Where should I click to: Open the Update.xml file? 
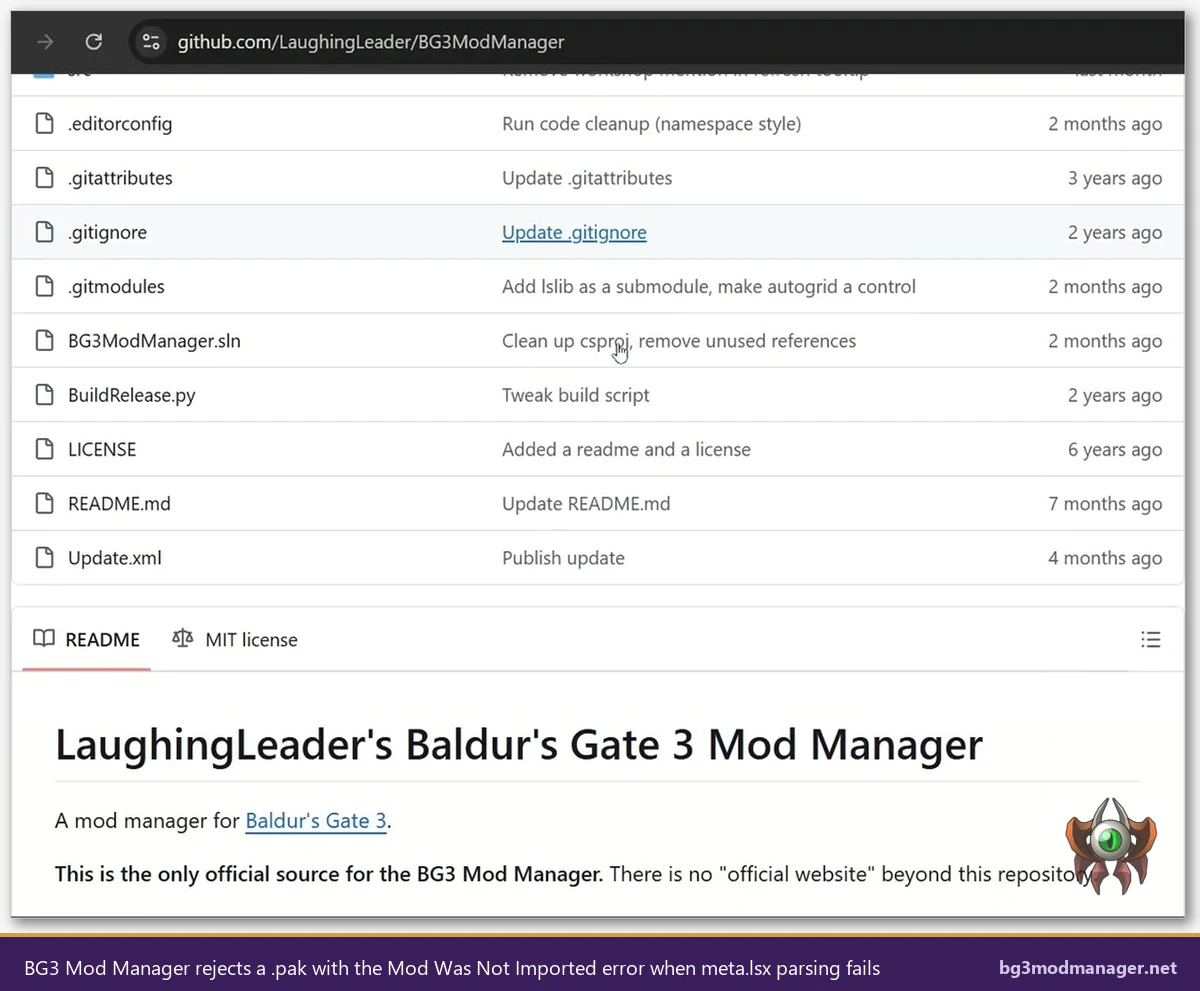(x=115, y=558)
